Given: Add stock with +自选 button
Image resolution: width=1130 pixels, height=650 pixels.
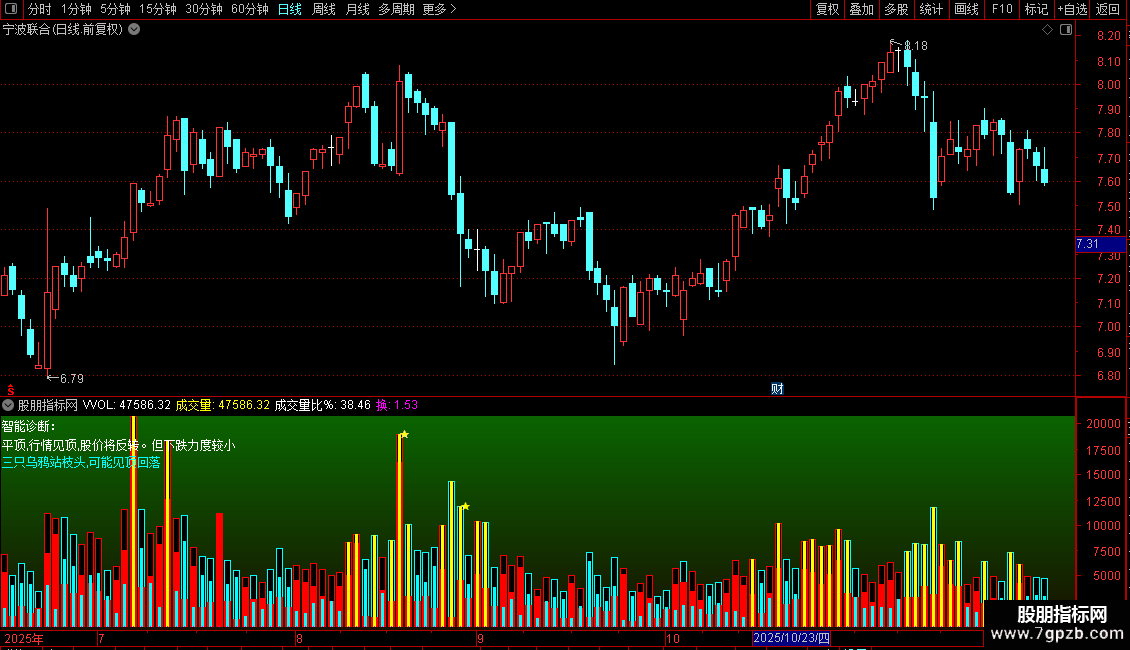Looking at the screenshot, I should (1072, 9).
